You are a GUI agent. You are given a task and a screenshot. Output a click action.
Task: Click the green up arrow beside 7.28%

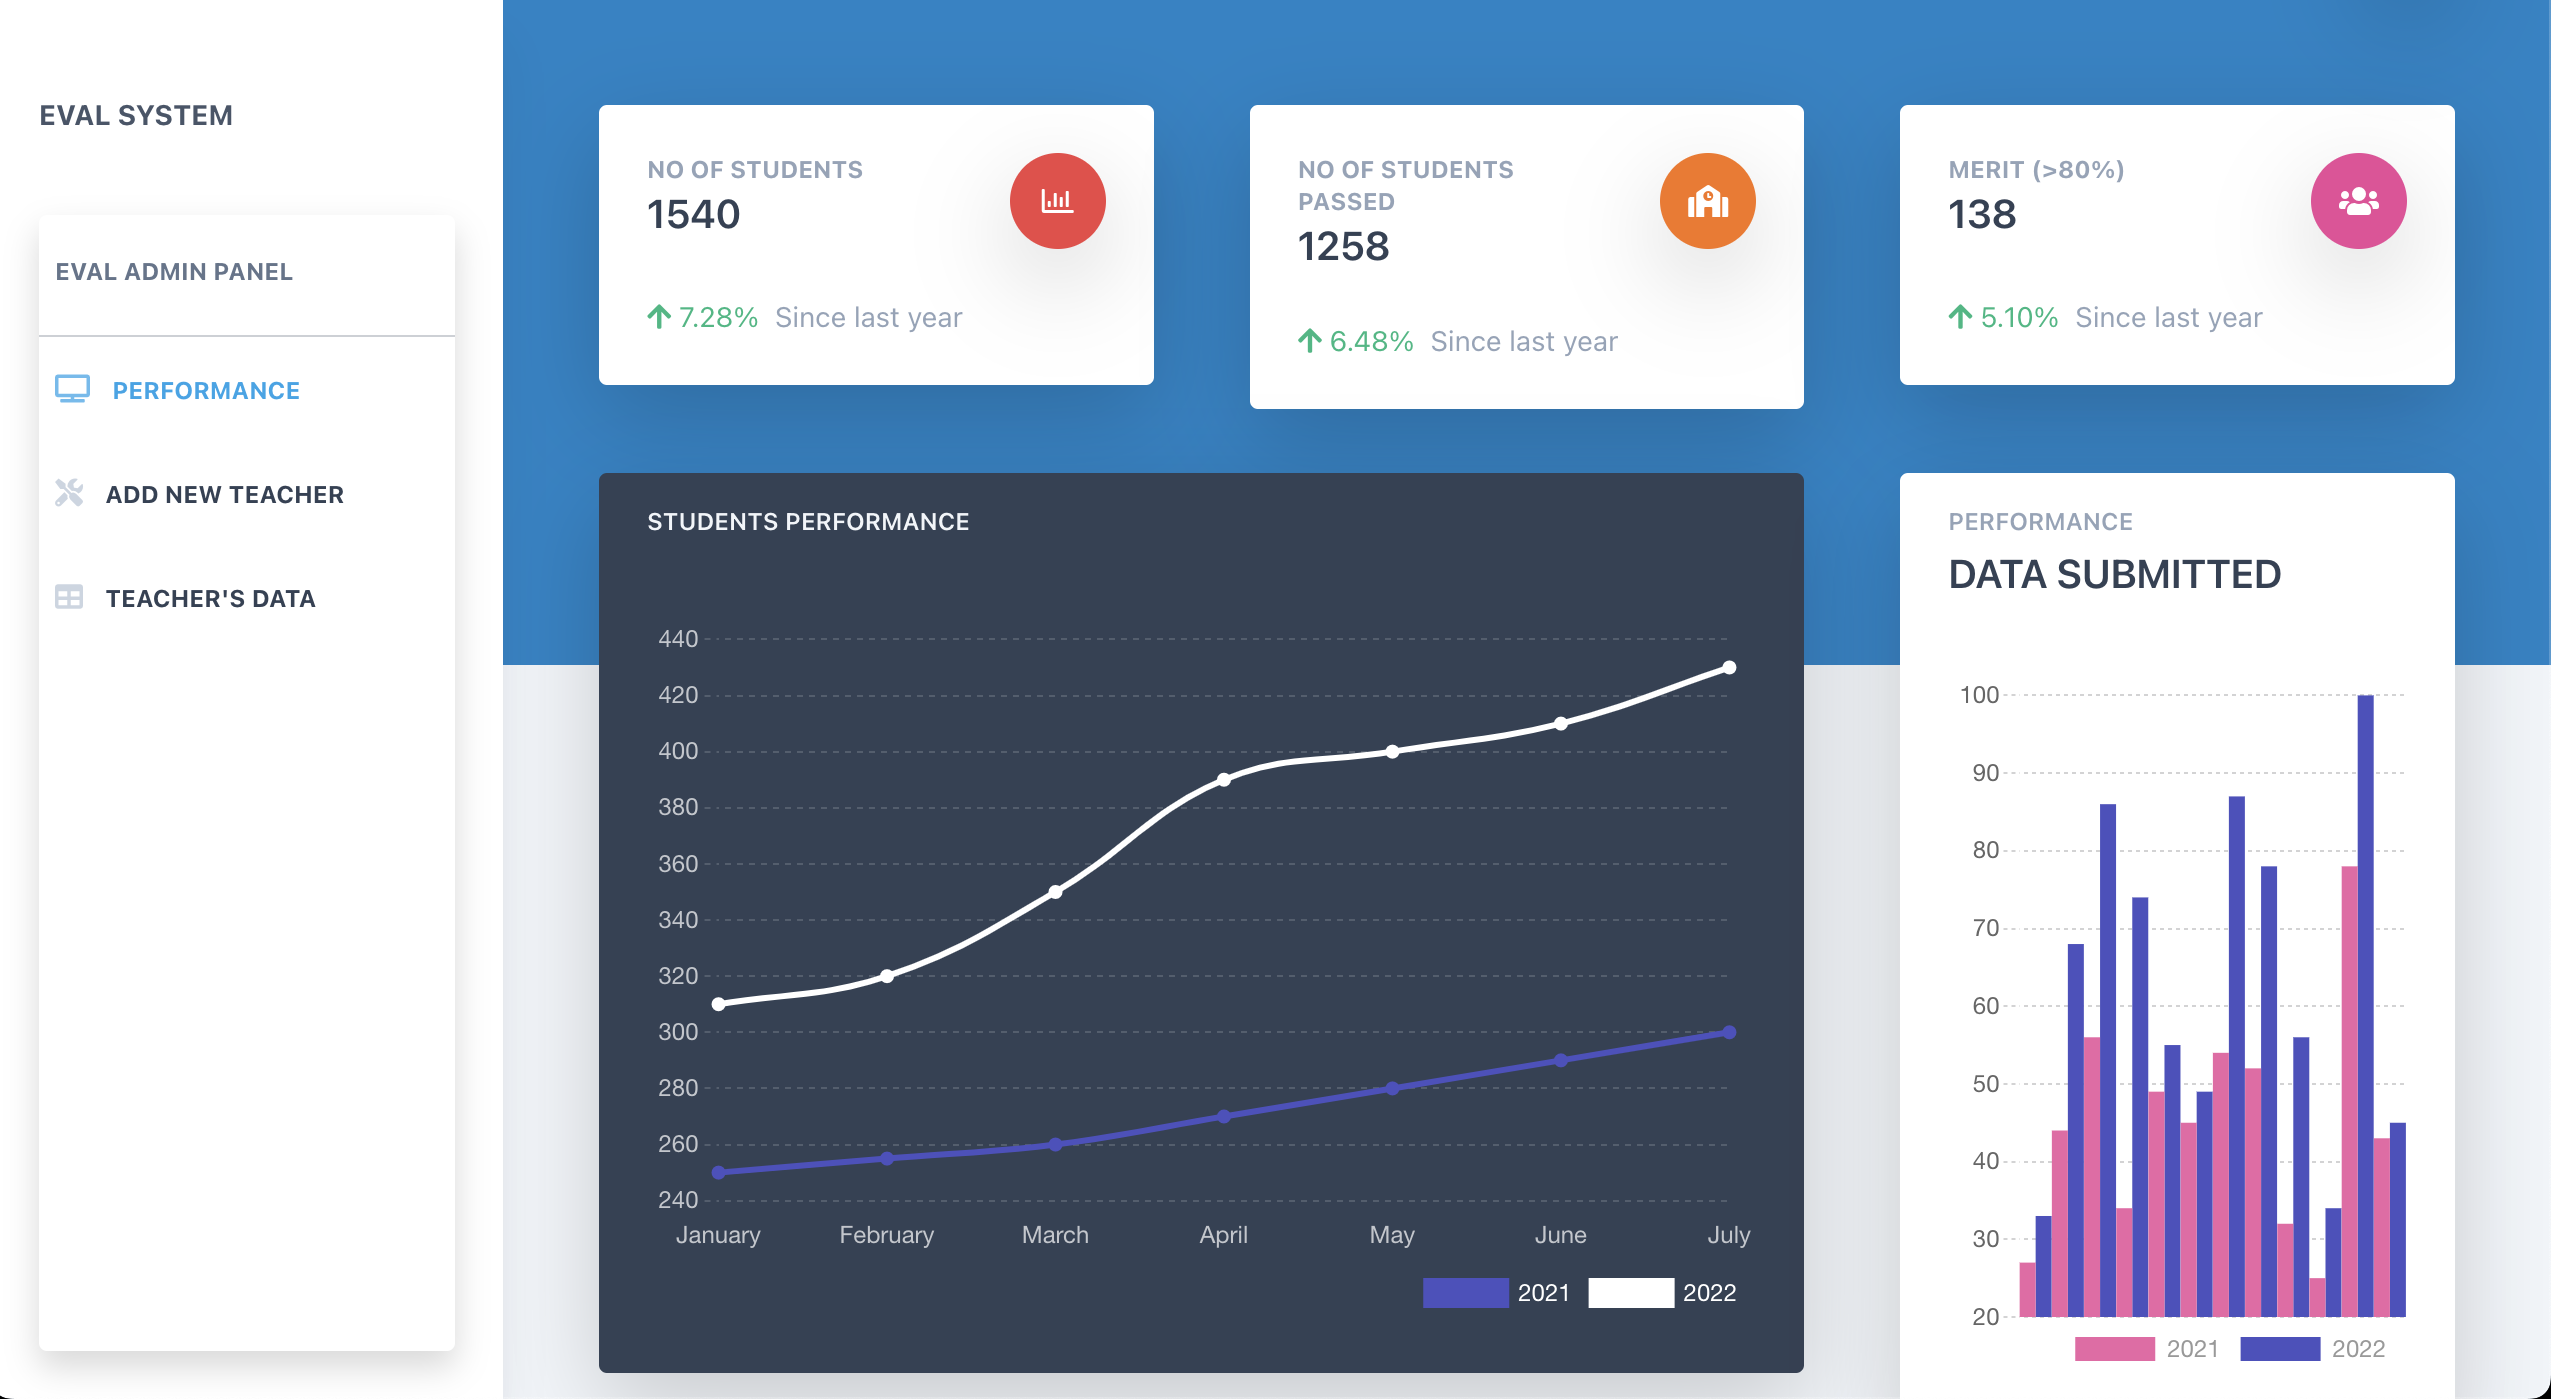tap(658, 317)
